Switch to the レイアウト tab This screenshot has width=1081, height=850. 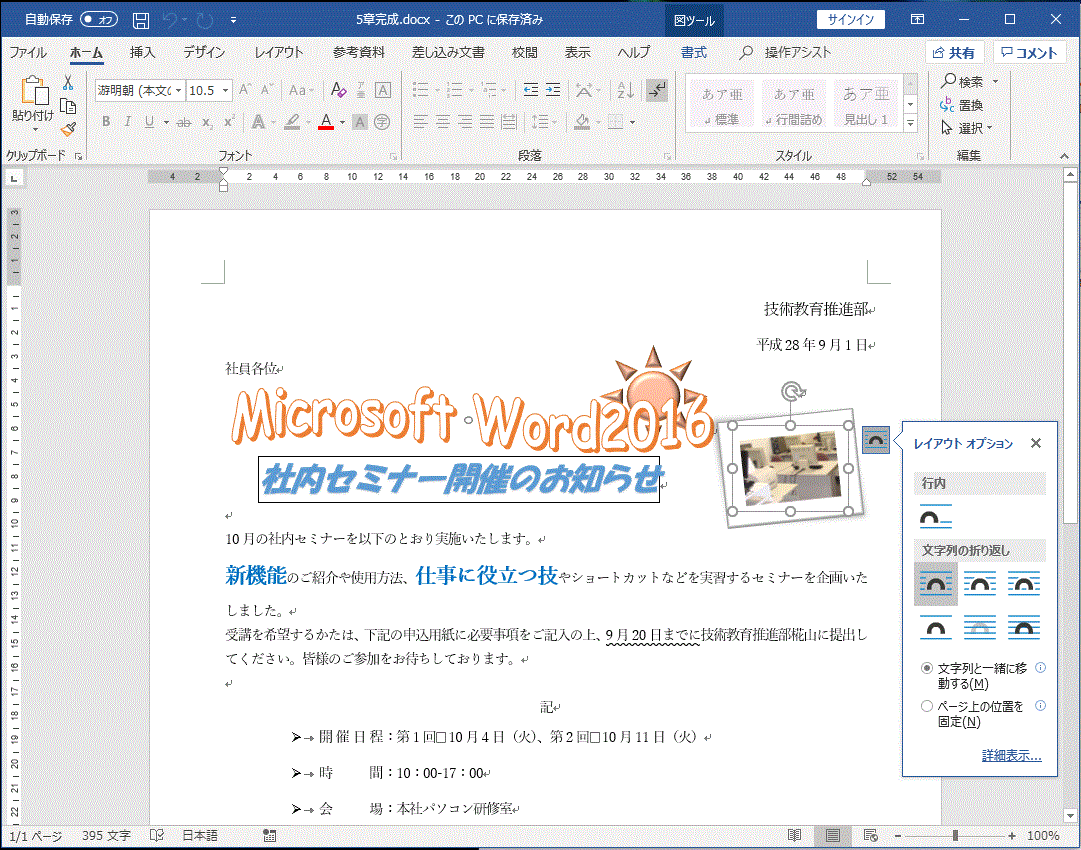[279, 52]
